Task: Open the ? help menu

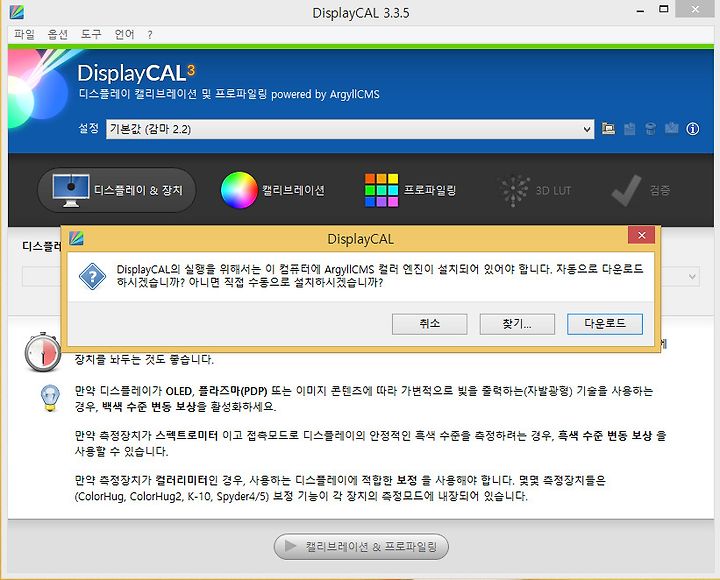Action: (150, 35)
